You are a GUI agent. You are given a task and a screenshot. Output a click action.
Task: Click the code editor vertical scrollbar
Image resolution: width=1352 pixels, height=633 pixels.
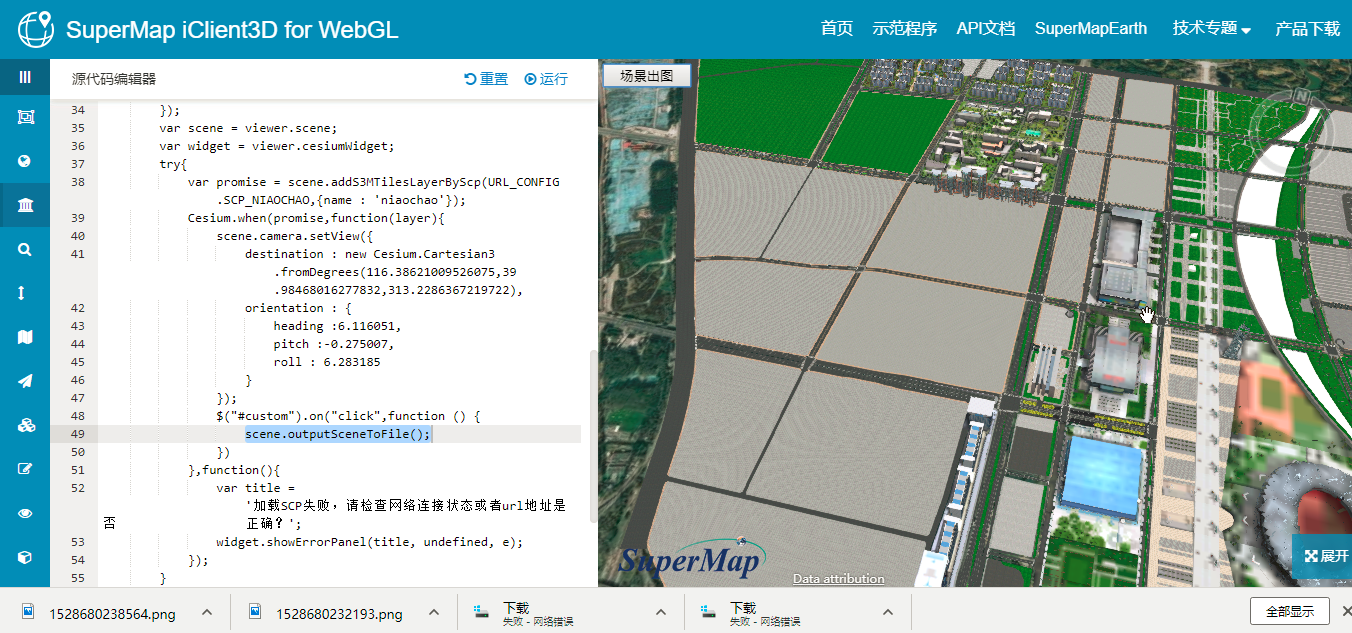[593, 435]
